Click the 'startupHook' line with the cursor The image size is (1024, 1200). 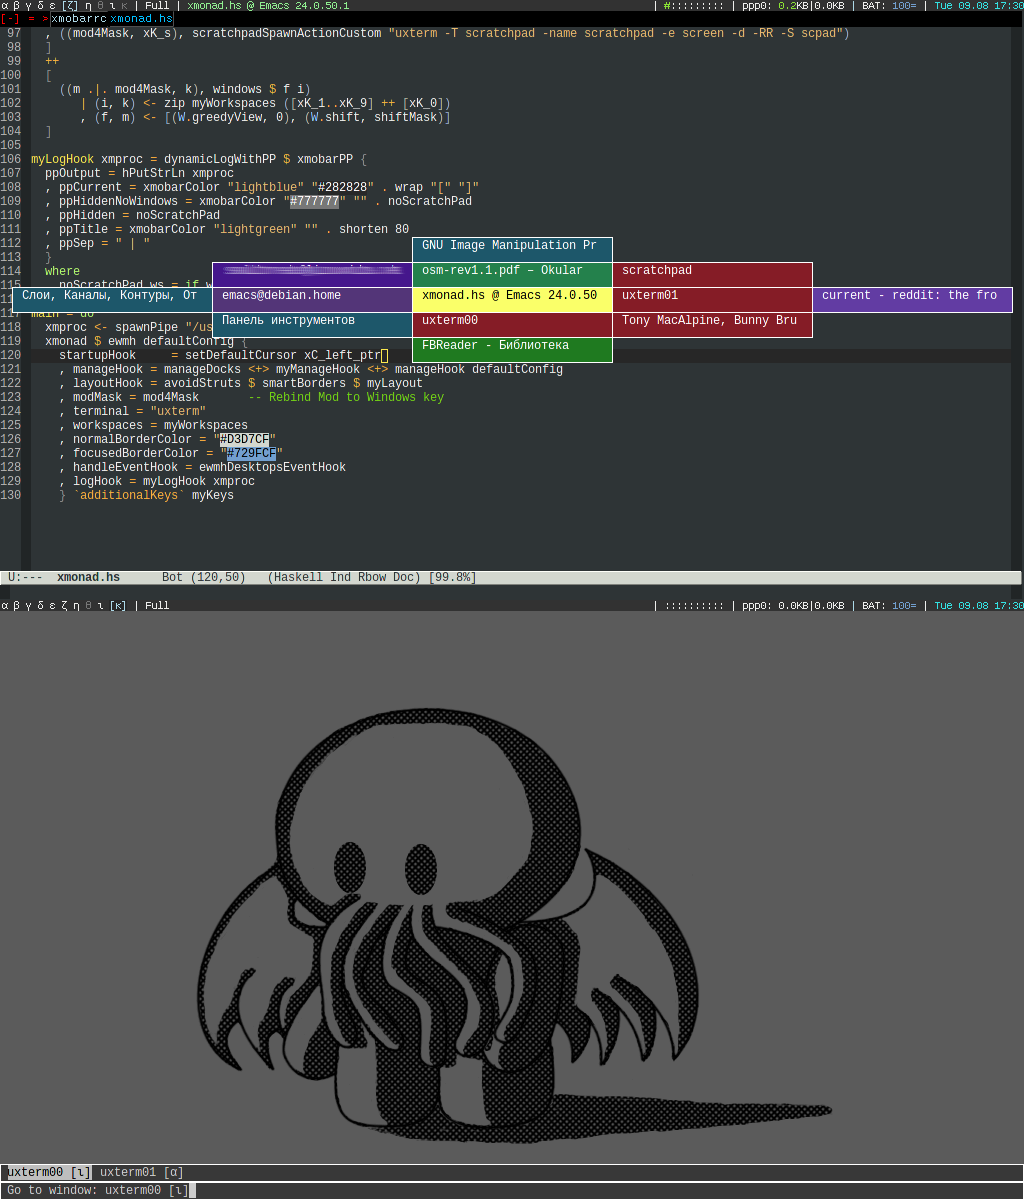[223, 355]
